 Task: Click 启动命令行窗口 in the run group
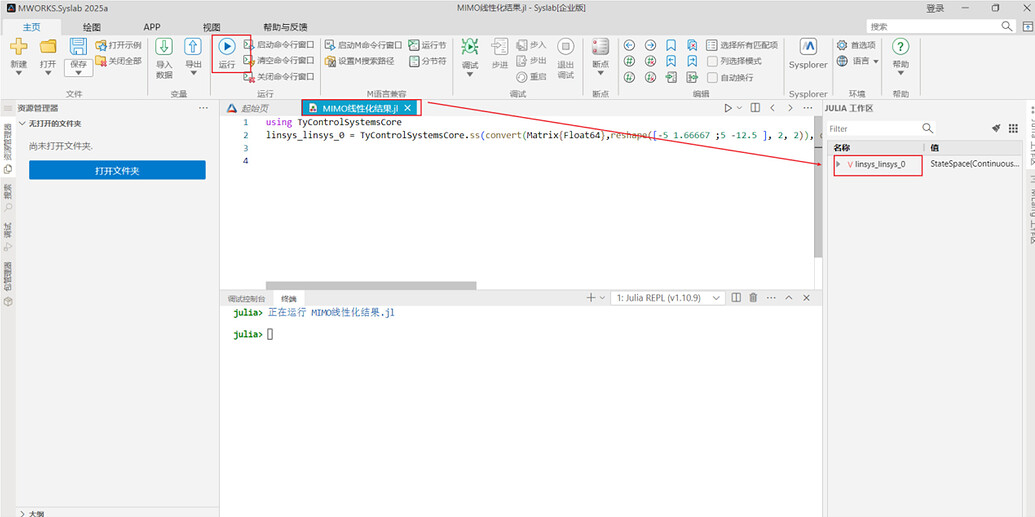pyautogui.click(x=279, y=45)
